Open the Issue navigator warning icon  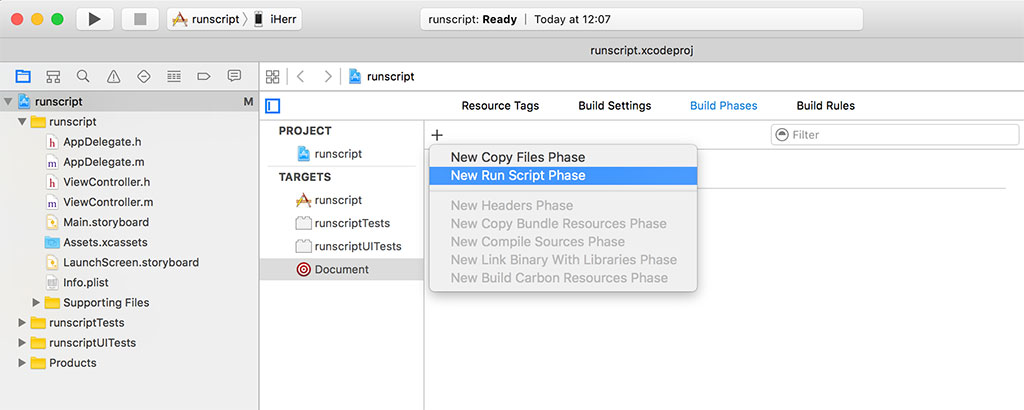(114, 76)
